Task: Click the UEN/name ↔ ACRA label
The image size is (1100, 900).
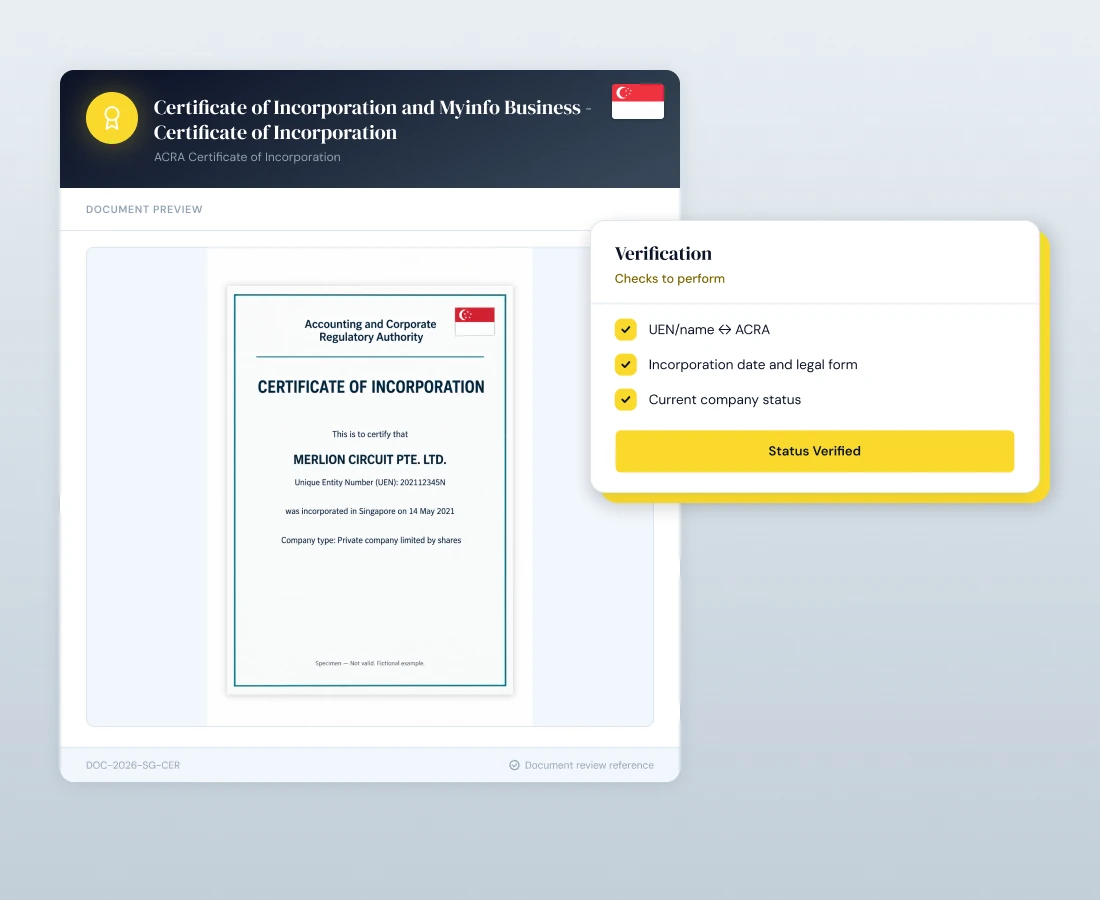Action: [x=709, y=329]
